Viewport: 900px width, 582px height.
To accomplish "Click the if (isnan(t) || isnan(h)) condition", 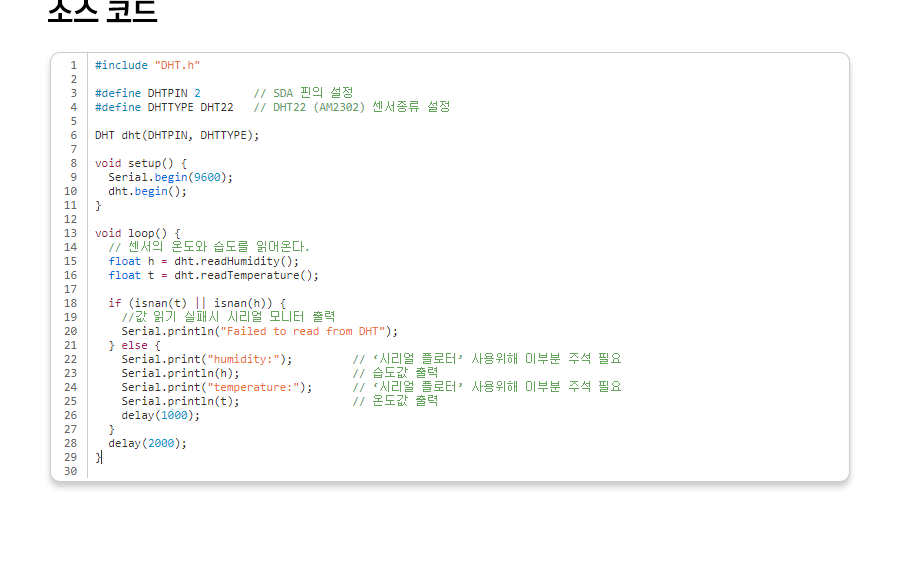I will pyautogui.click(x=197, y=303).
